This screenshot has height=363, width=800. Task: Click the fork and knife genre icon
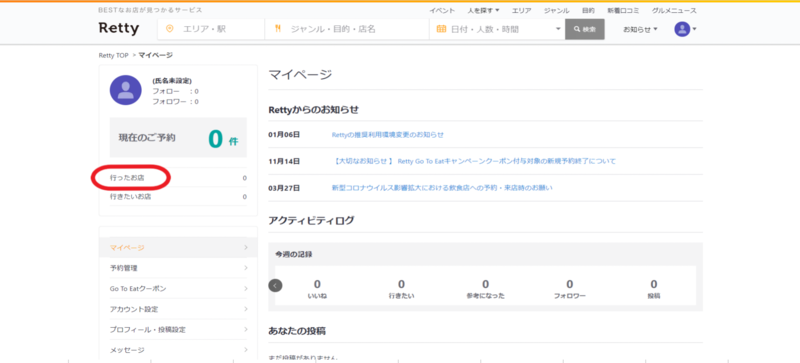point(278,29)
